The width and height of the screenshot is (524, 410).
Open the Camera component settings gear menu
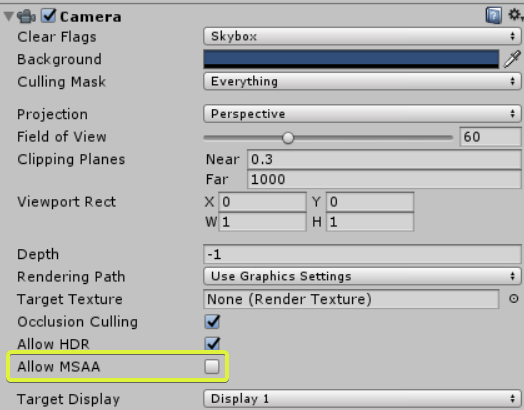tap(515, 15)
